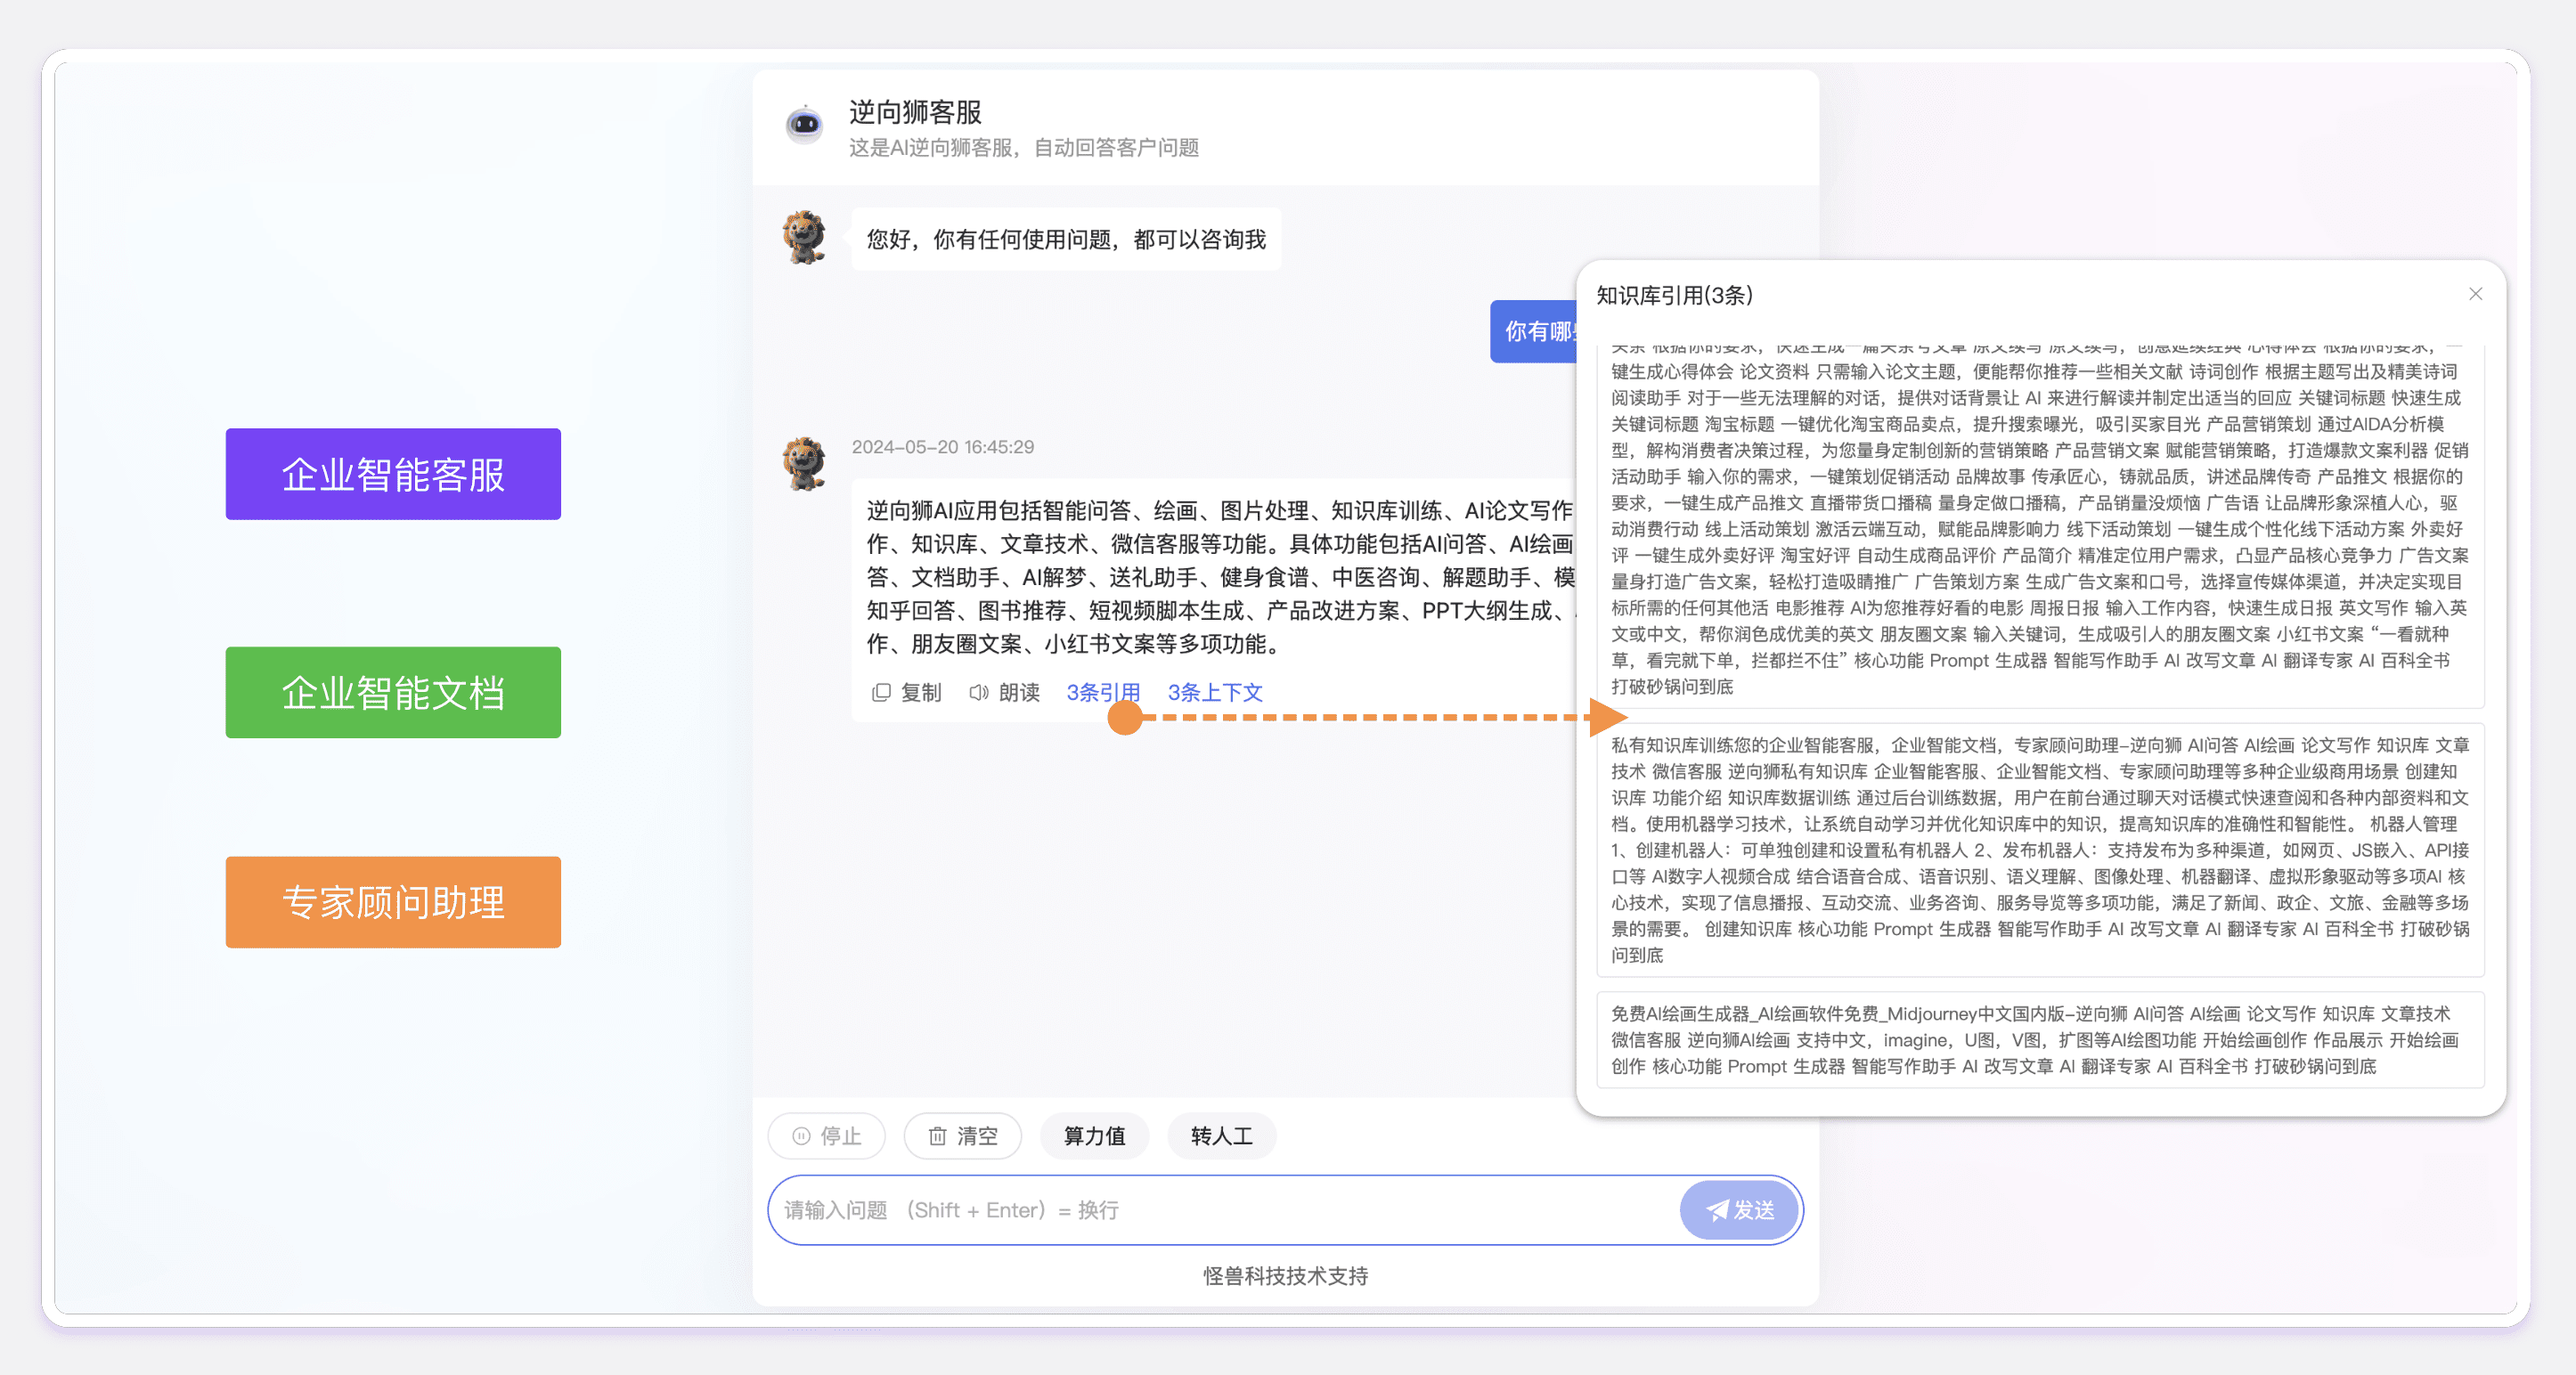Click the 清空 button to clear chat
The image size is (2576, 1375).
click(x=962, y=1136)
